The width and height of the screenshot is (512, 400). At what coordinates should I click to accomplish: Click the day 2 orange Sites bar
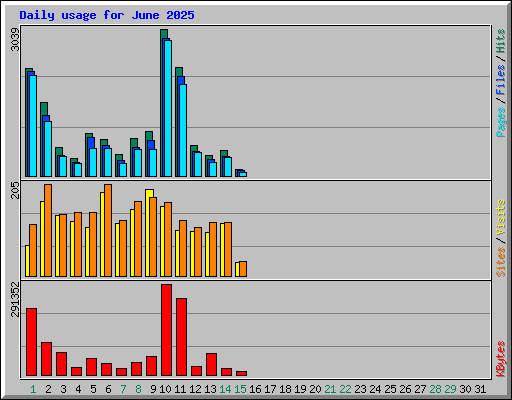click(x=48, y=230)
